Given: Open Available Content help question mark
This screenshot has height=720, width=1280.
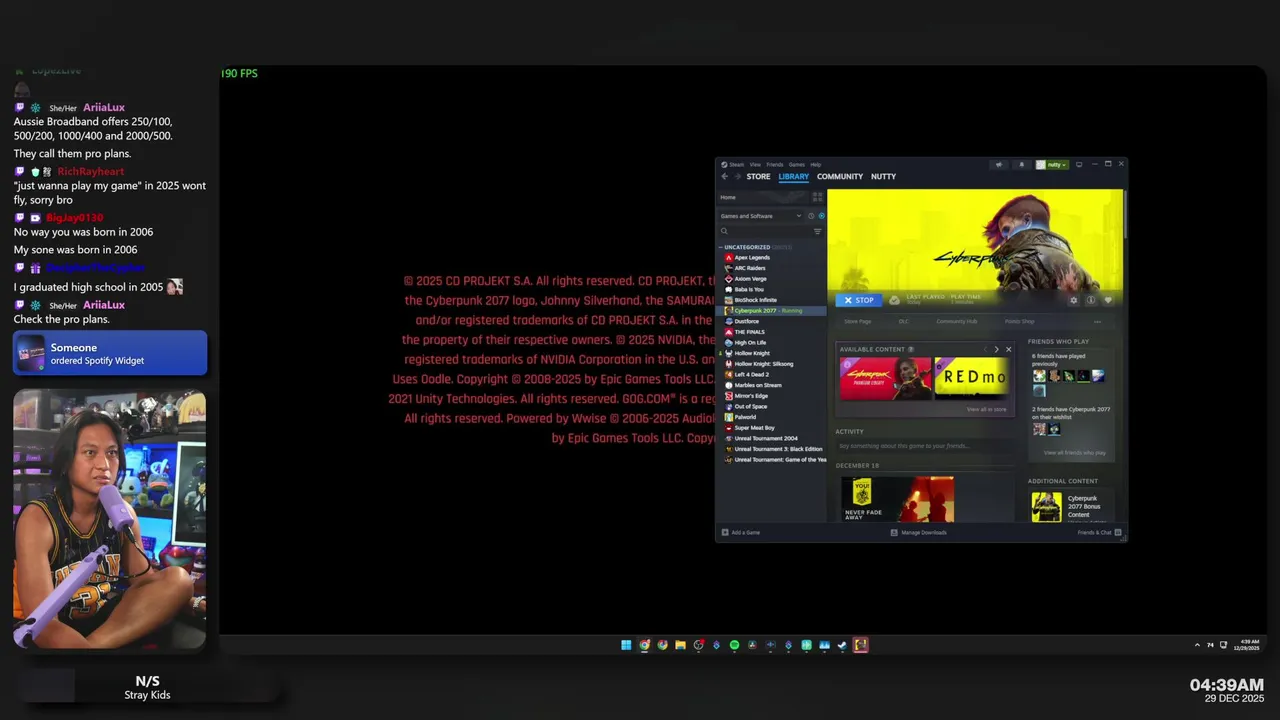Looking at the screenshot, I should [910, 349].
